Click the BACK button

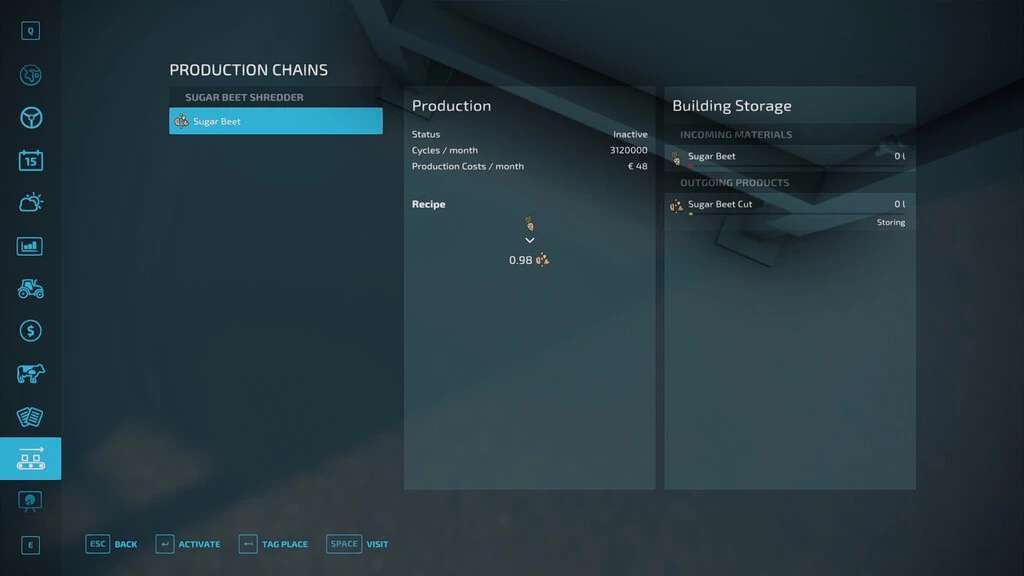[112, 544]
